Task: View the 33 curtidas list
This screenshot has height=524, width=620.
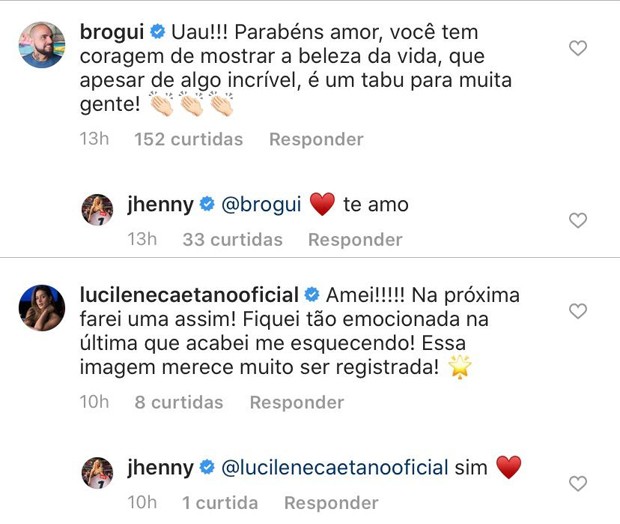Action: click(232, 240)
